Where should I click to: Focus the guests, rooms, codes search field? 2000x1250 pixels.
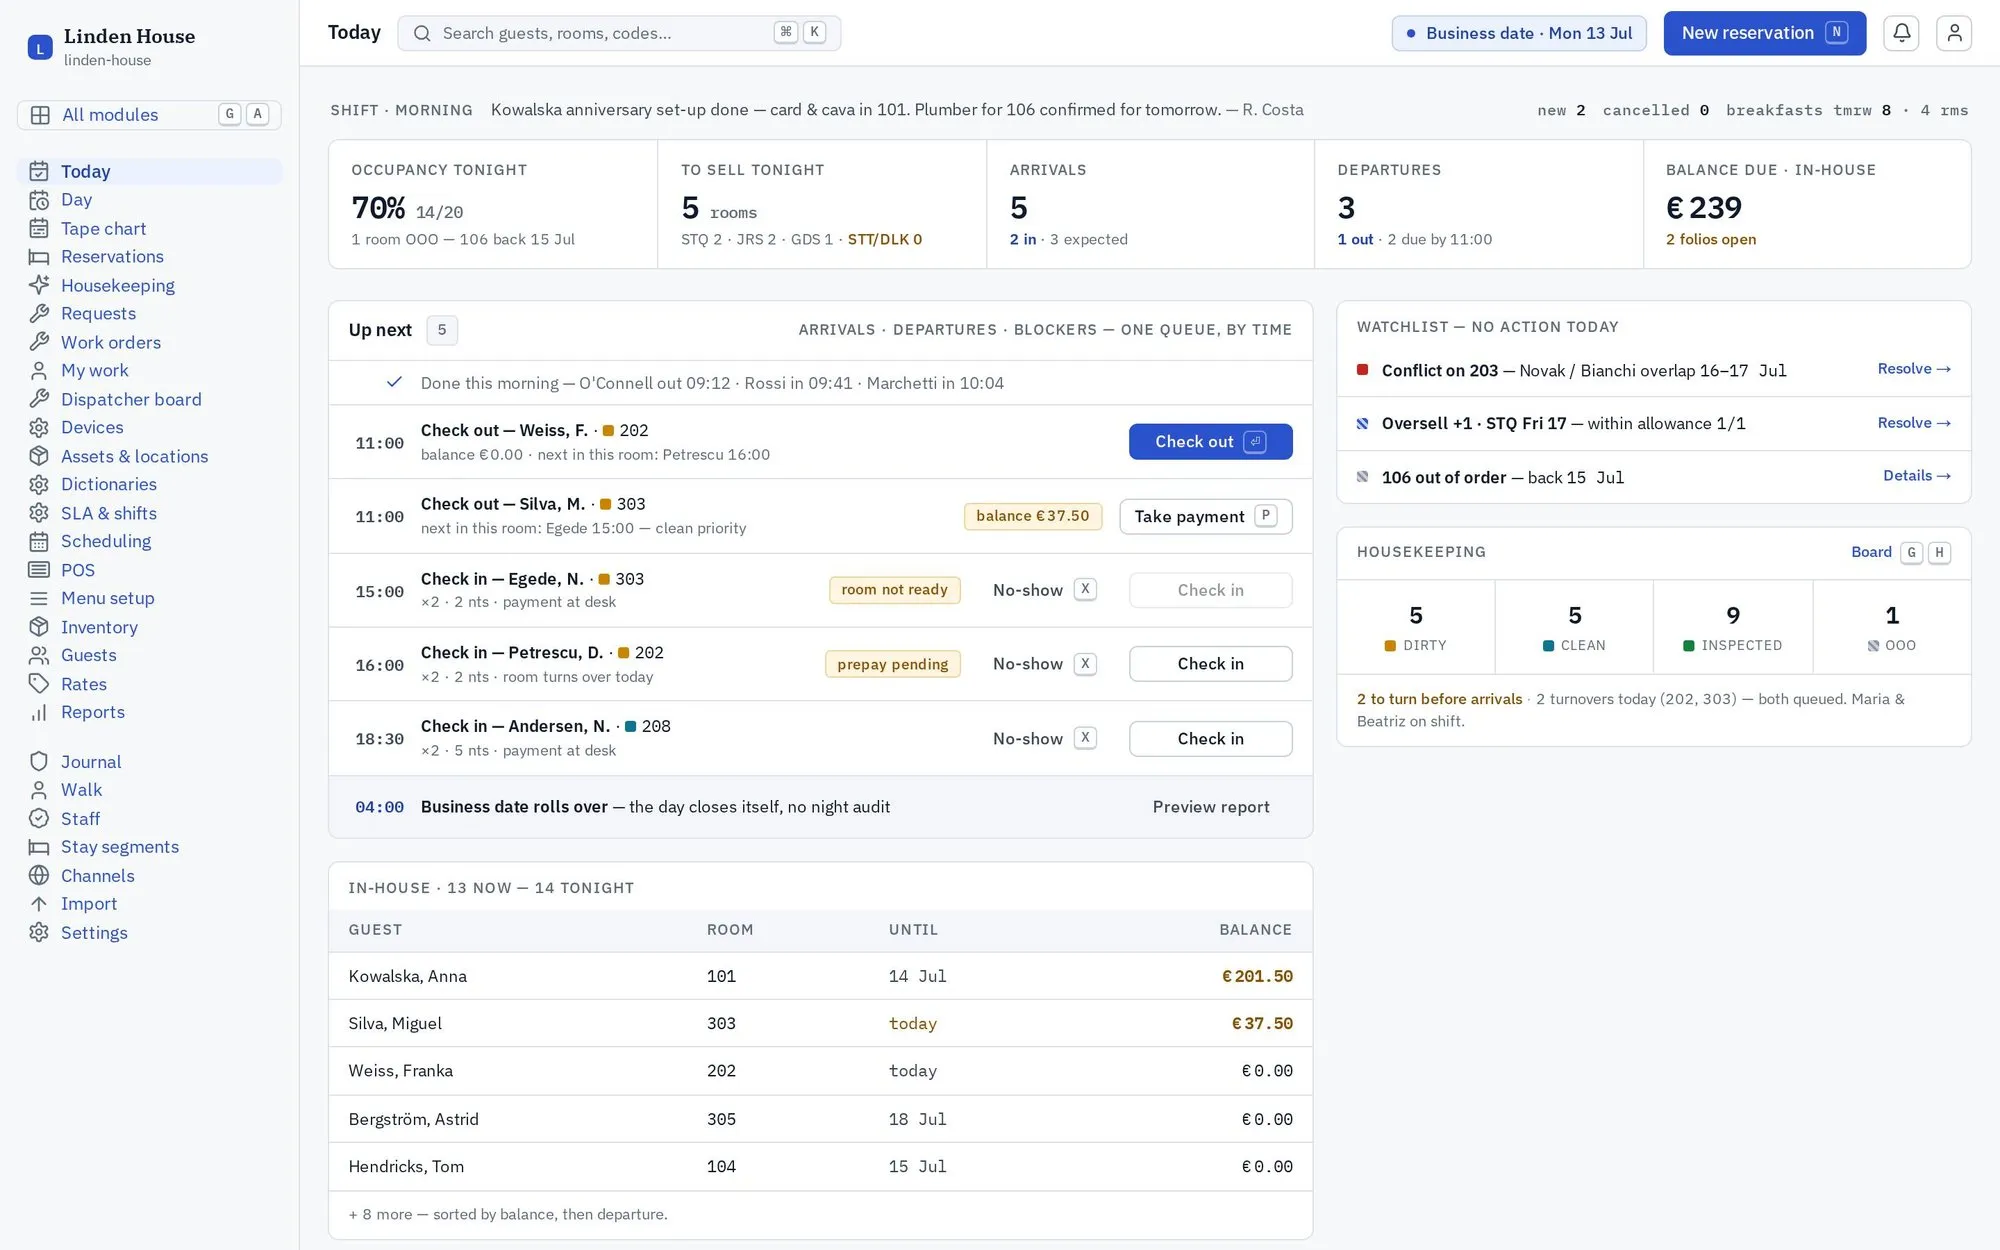pyautogui.click(x=619, y=33)
